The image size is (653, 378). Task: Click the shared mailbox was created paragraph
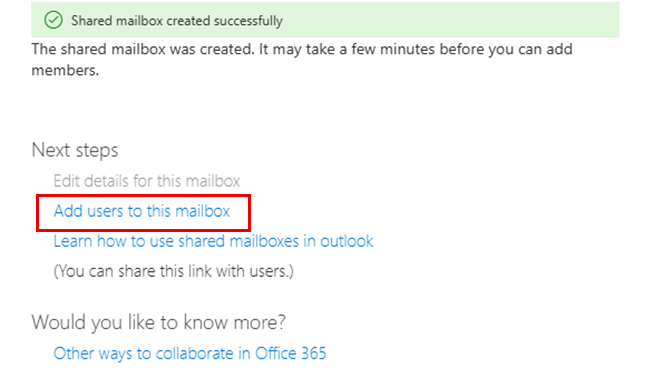(x=302, y=60)
